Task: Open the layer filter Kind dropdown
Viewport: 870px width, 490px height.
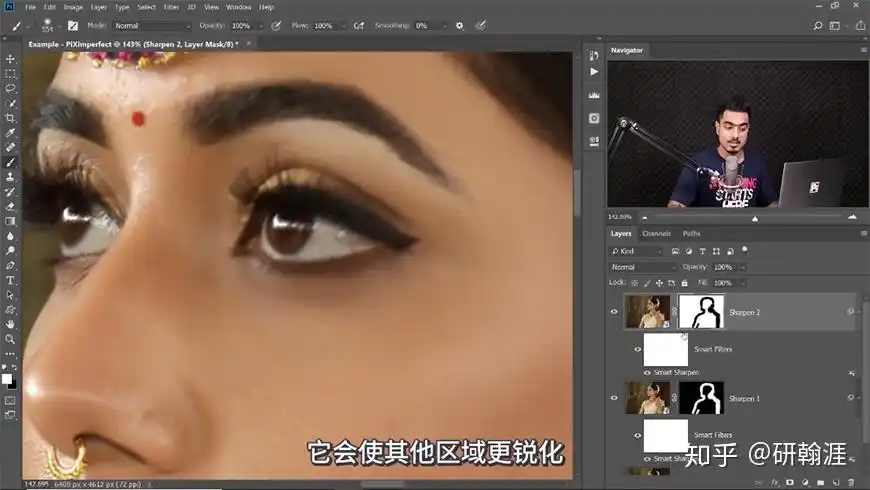Action: (x=636, y=251)
